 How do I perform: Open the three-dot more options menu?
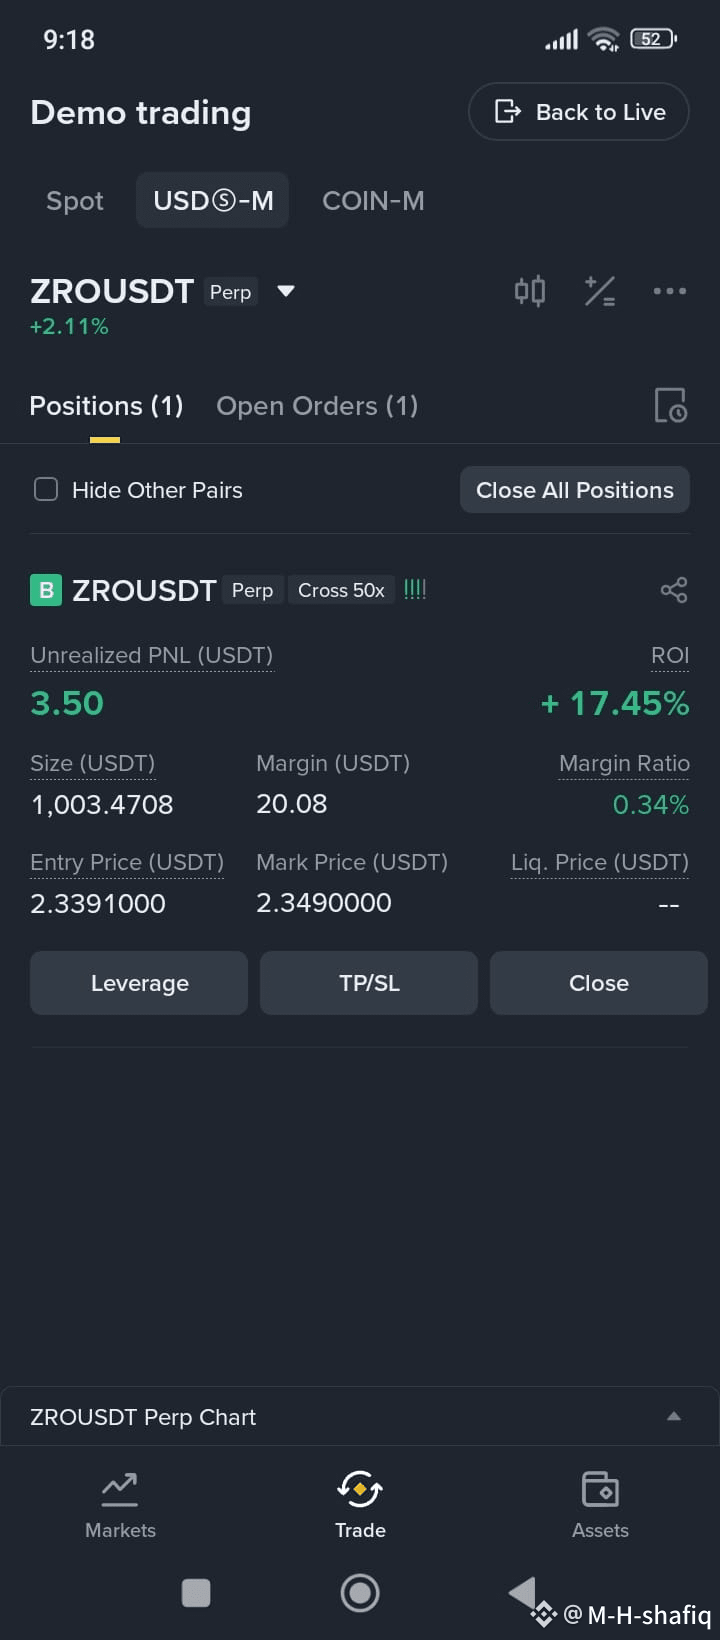click(670, 291)
